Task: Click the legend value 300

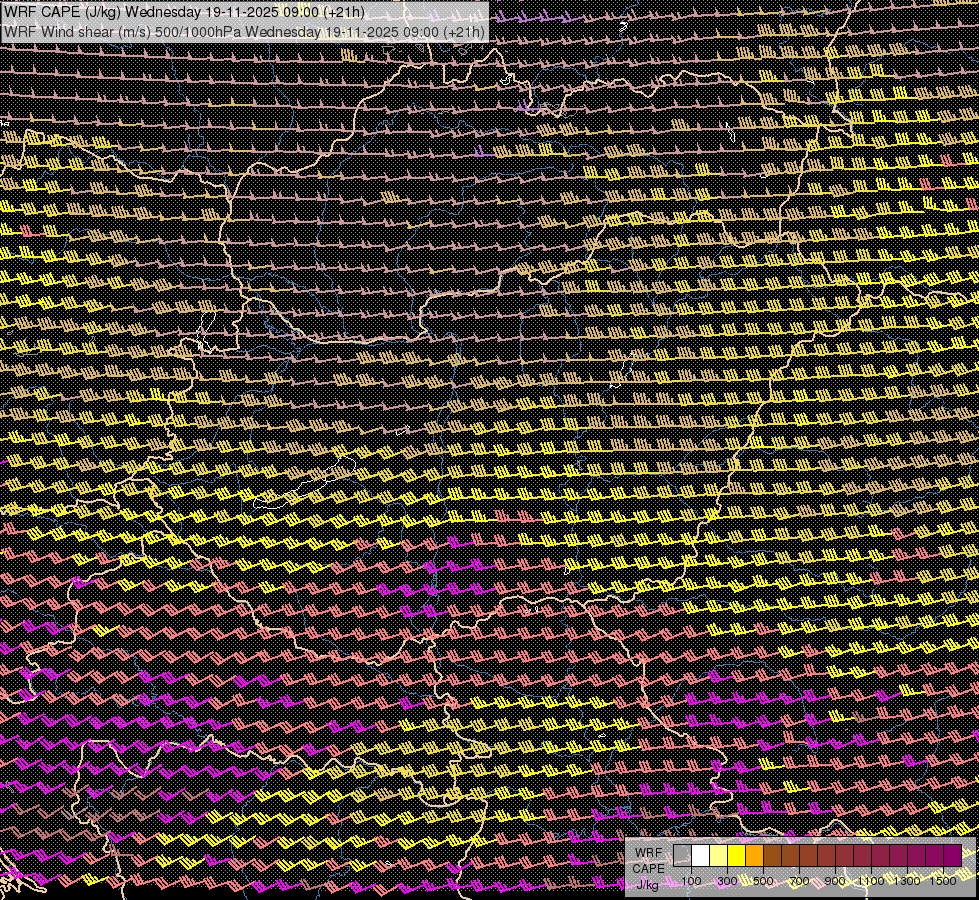Action: pos(727,881)
